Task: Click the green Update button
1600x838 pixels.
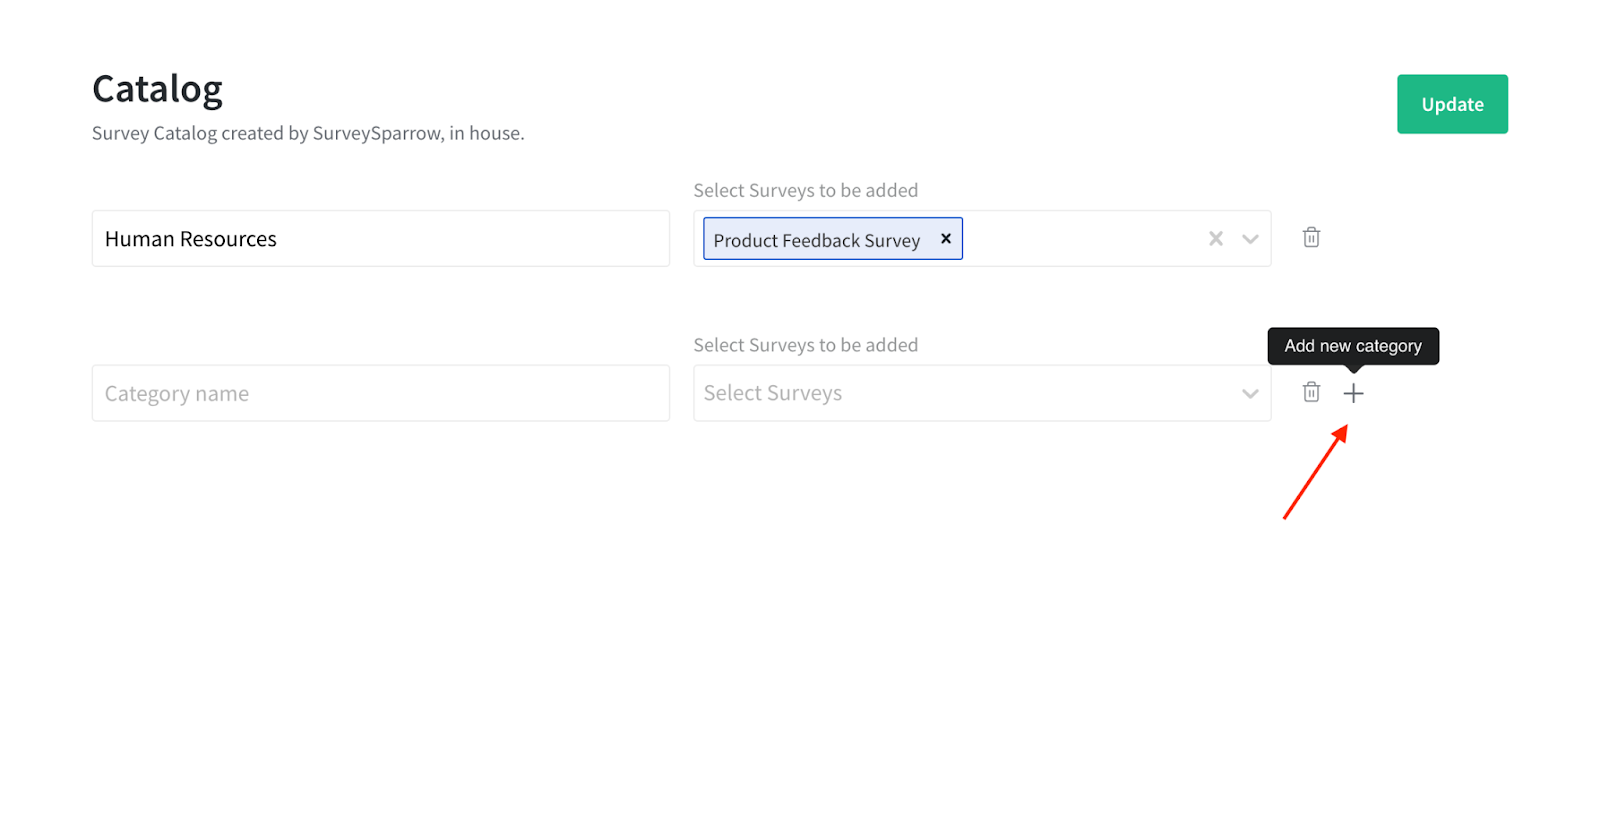Action: click(x=1451, y=104)
